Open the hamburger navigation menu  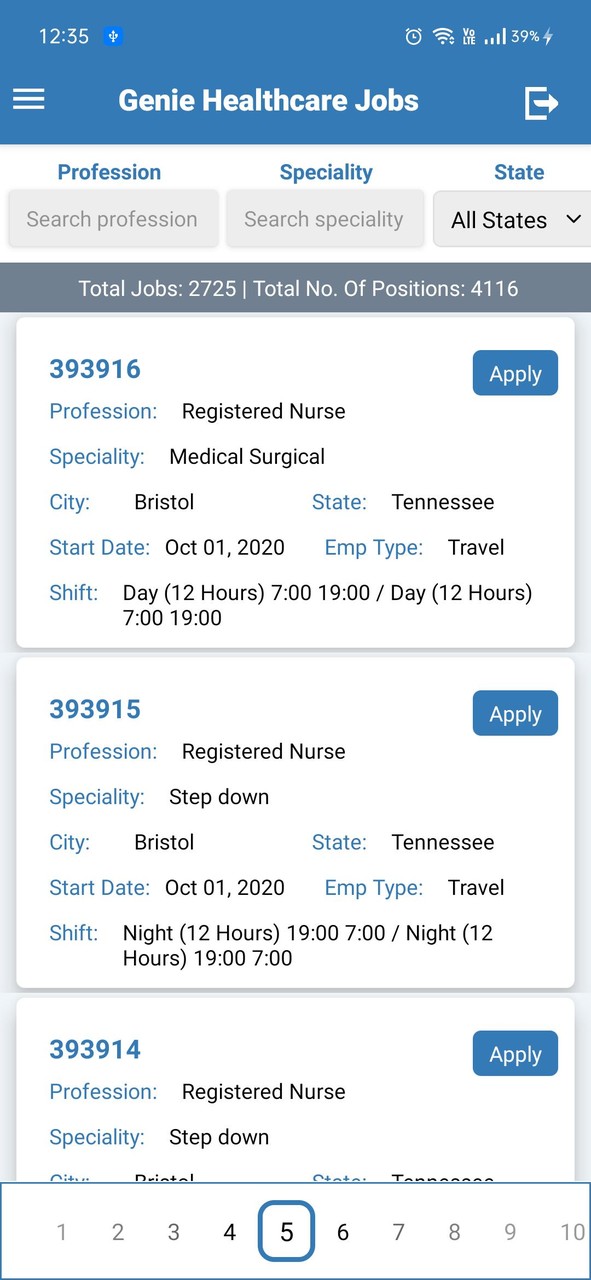coord(28,99)
